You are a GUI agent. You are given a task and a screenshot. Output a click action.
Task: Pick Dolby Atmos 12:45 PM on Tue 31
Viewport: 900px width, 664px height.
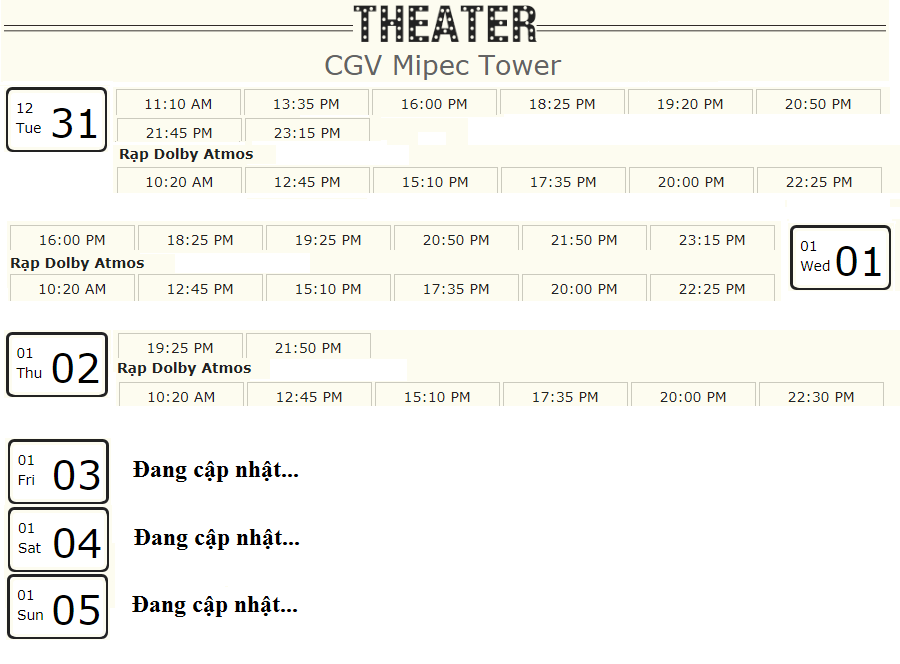coord(308,181)
